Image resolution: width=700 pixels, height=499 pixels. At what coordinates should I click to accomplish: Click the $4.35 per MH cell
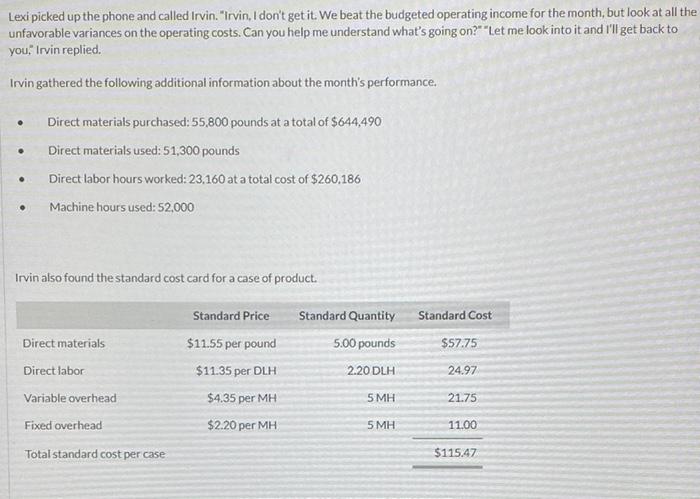pos(242,398)
